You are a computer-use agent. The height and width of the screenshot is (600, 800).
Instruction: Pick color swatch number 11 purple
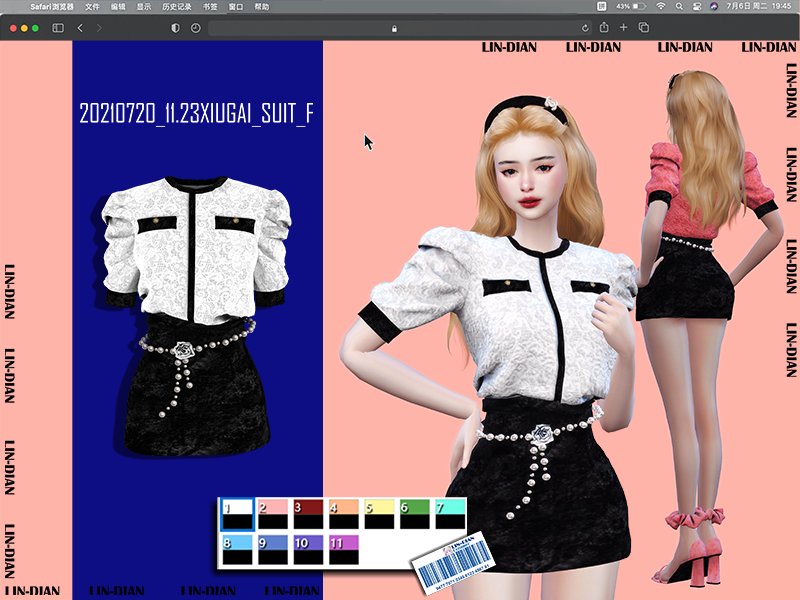pos(344,549)
